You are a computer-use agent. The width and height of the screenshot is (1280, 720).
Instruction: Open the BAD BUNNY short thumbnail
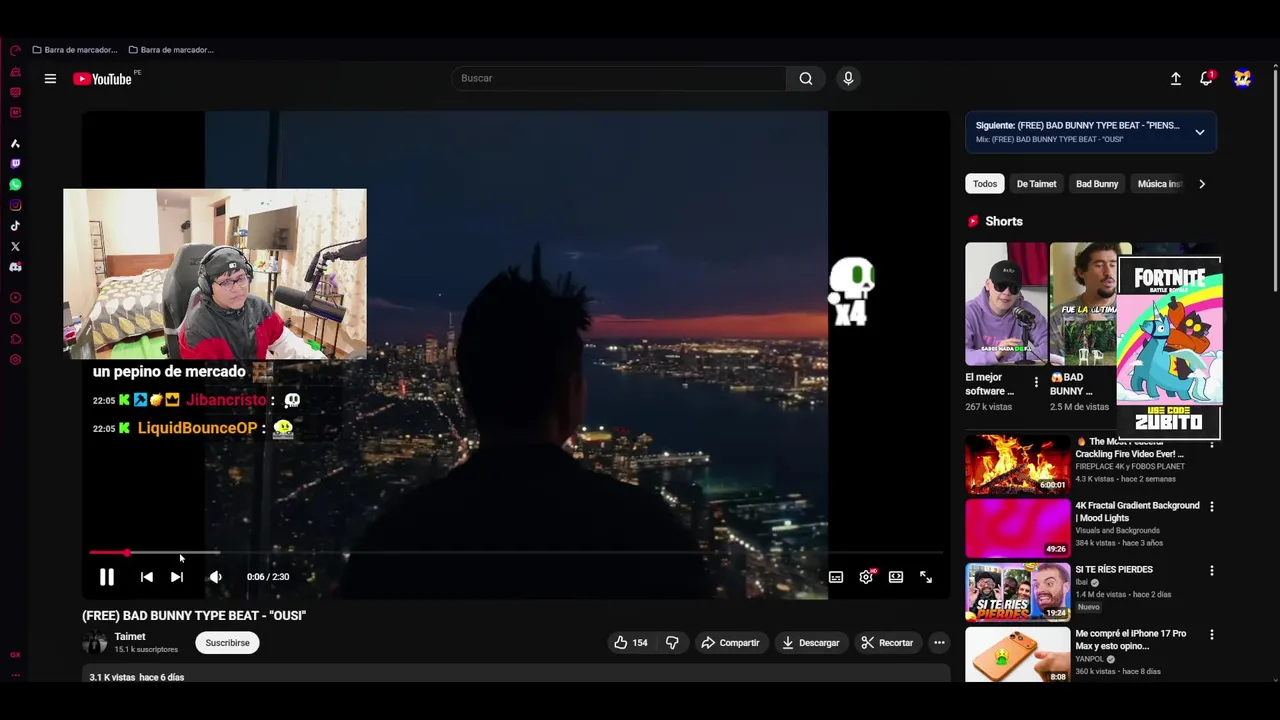1083,304
